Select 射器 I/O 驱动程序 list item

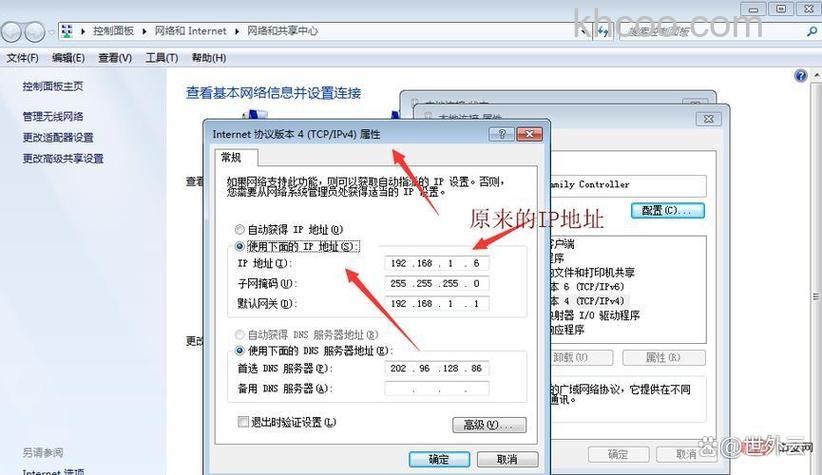[594, 316]
